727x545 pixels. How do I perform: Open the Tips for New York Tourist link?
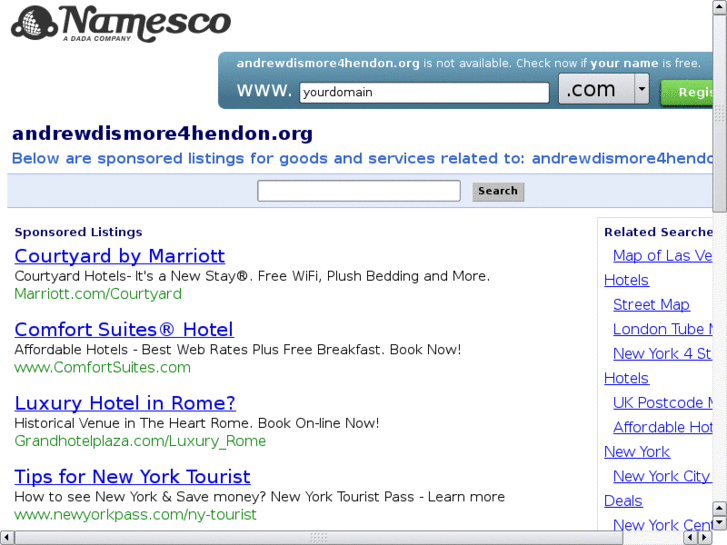[x=132, y=477]
